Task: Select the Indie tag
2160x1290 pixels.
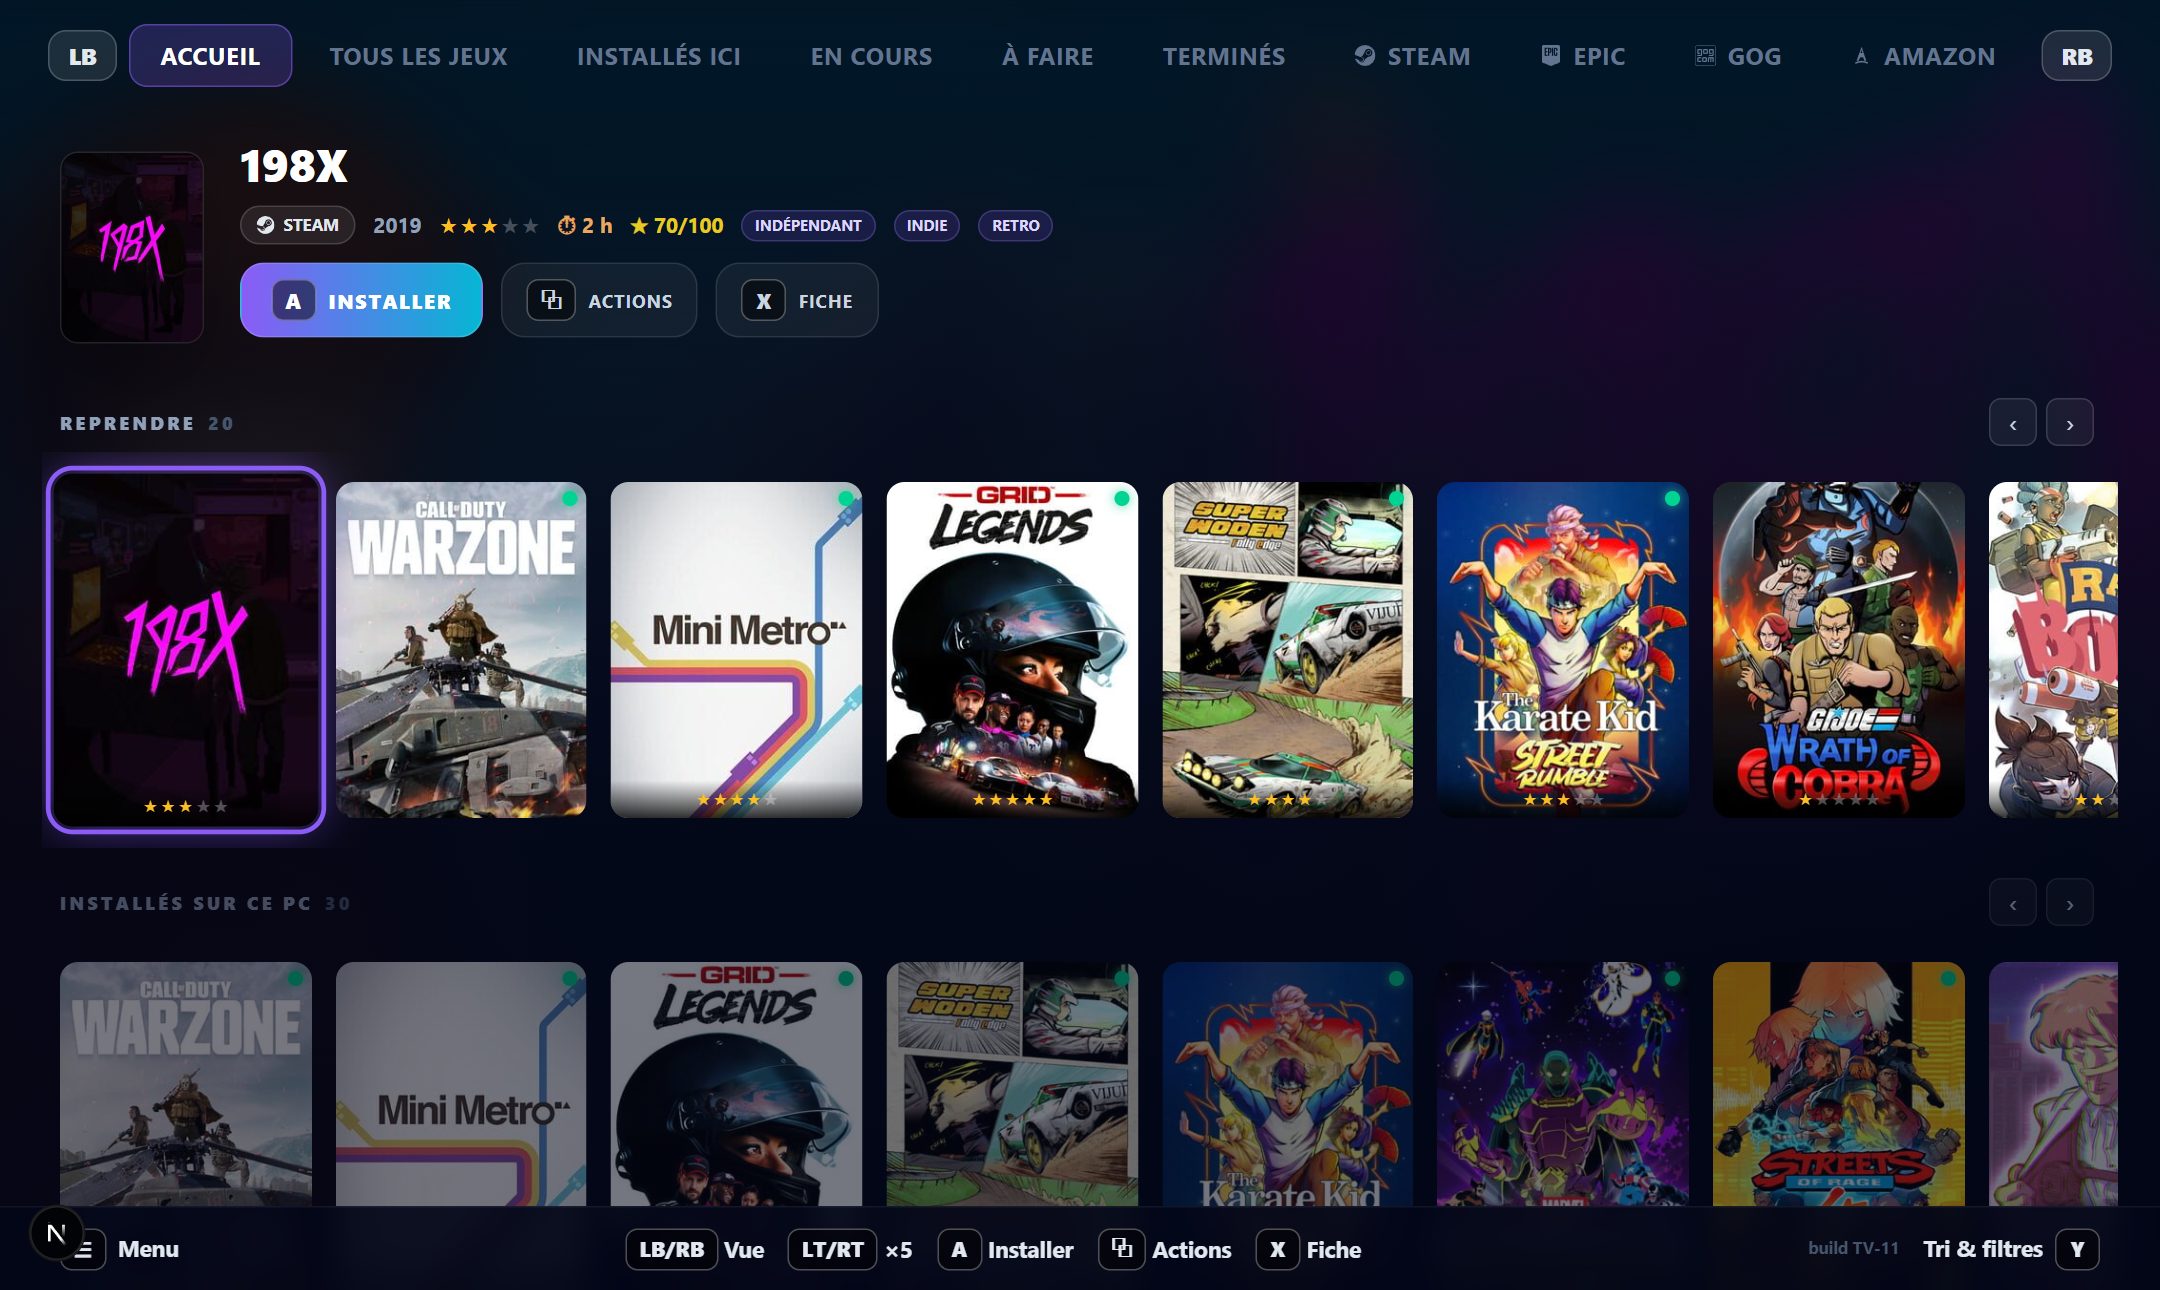Action: point(927,225)
